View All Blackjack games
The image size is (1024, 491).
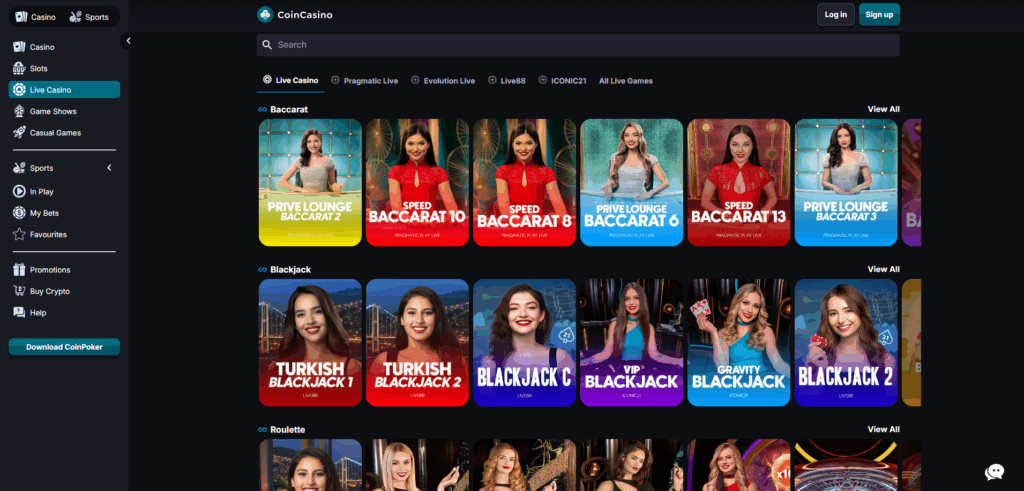883,270
